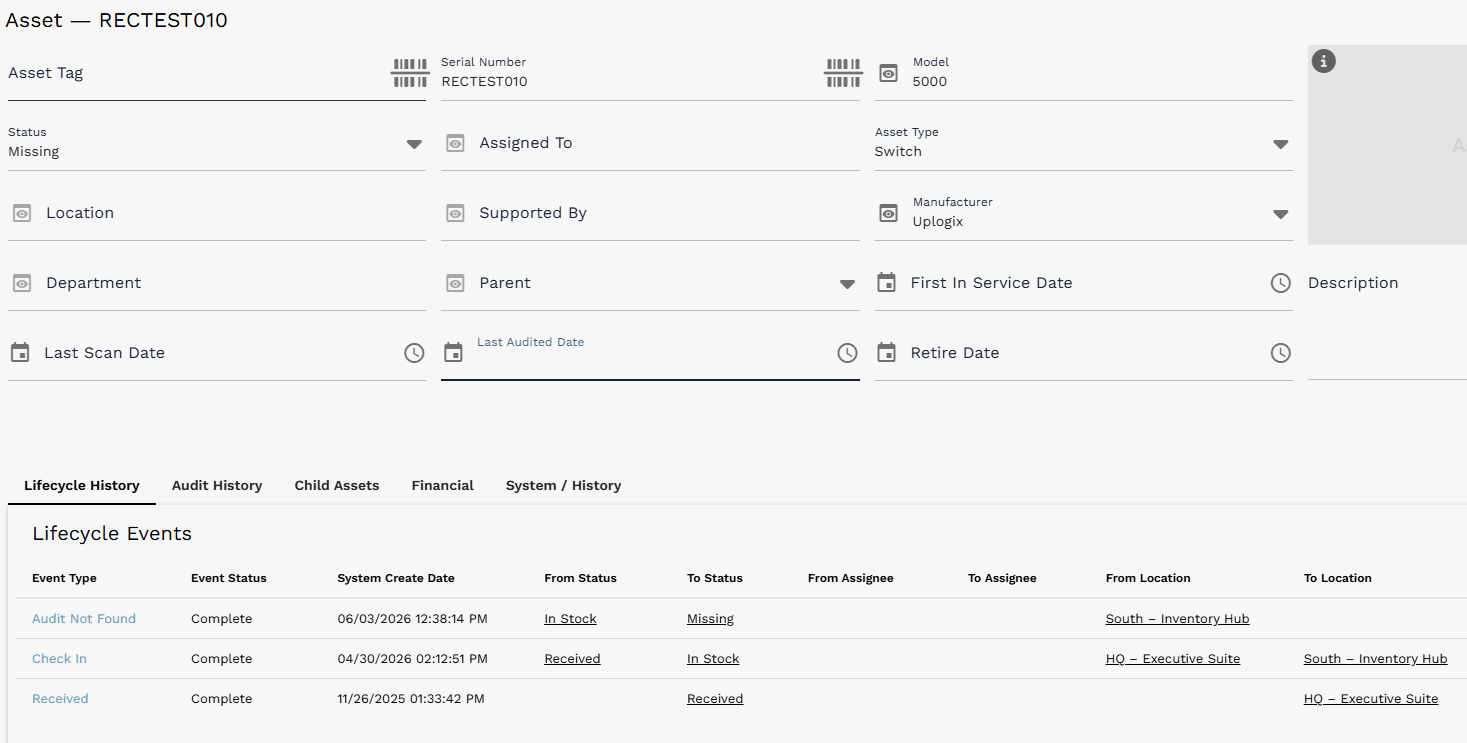Click In Stock To Status in Check In row

click(713, 659)
